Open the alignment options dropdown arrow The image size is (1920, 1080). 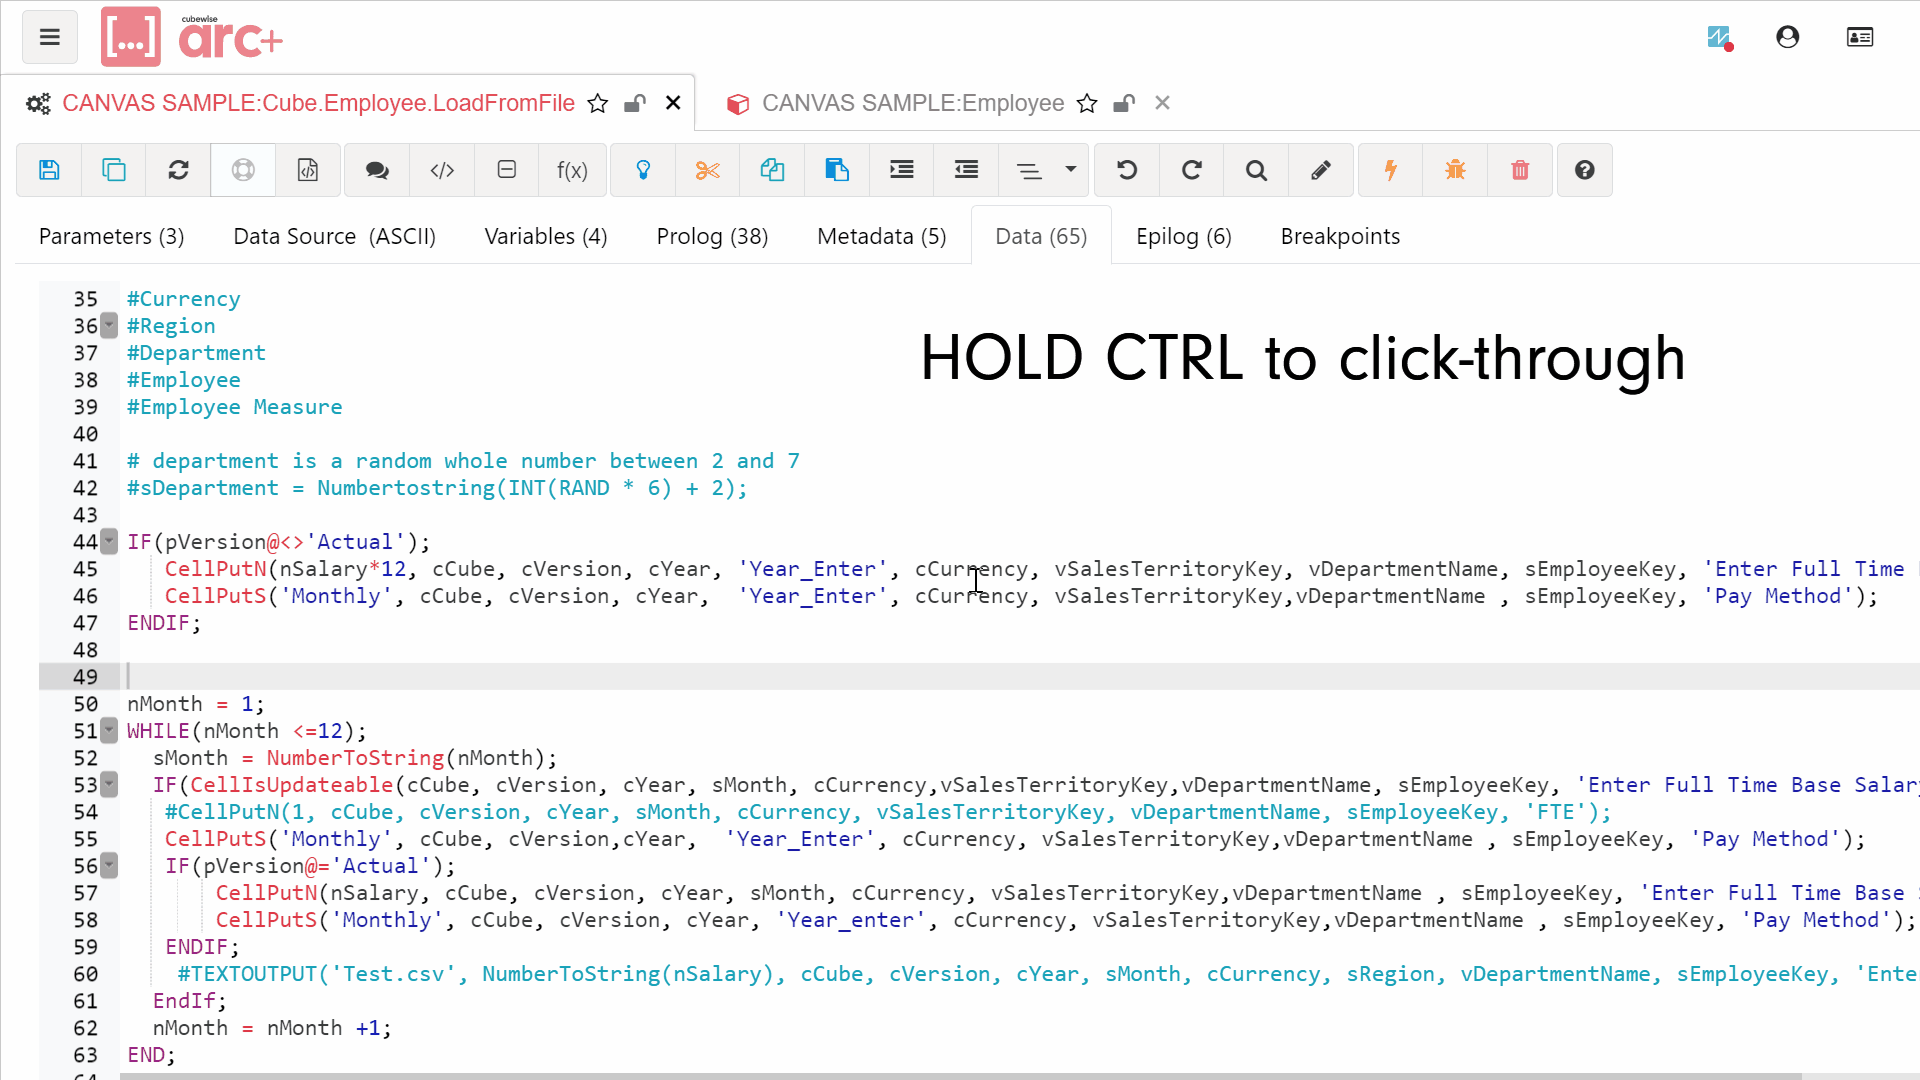click(1070, 169)
